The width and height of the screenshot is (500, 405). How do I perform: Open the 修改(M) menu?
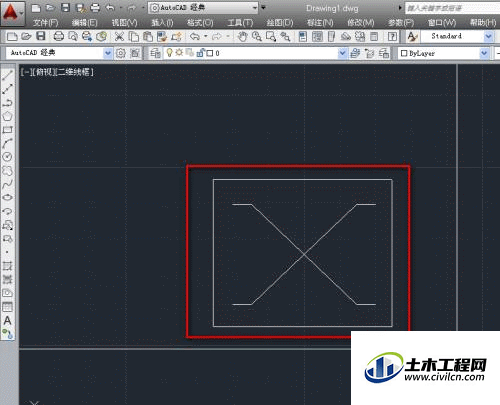(x=361, y=23)
